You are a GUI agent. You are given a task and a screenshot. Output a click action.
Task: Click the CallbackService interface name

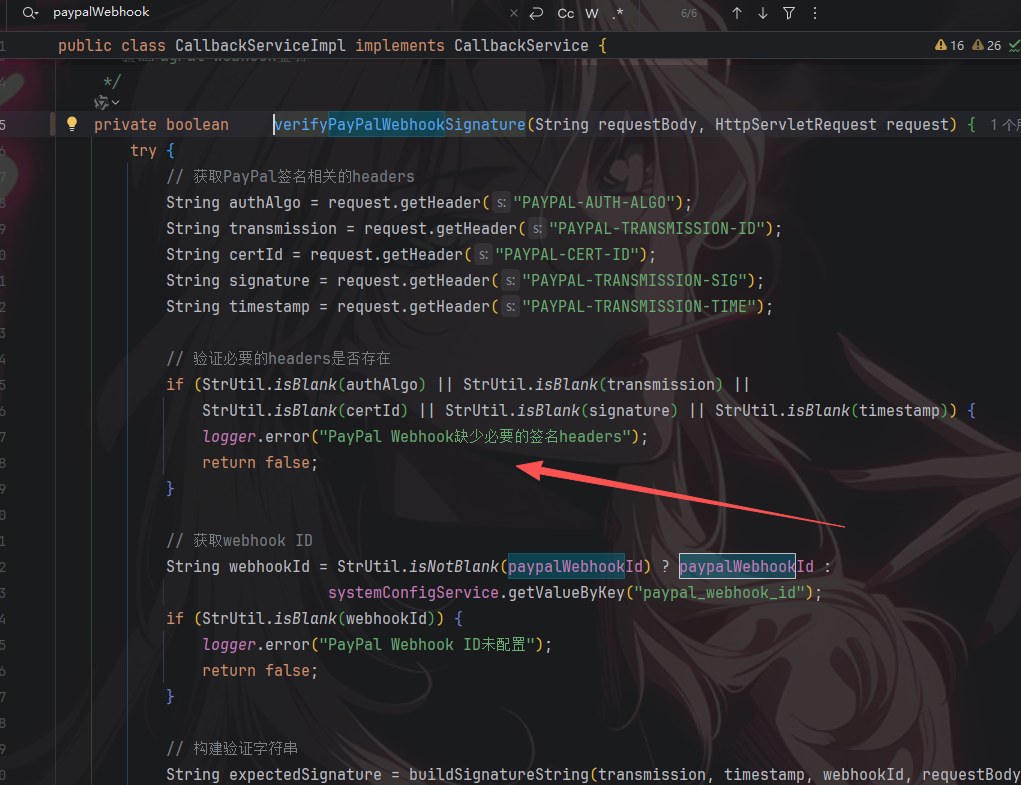(x=521, y=46)
